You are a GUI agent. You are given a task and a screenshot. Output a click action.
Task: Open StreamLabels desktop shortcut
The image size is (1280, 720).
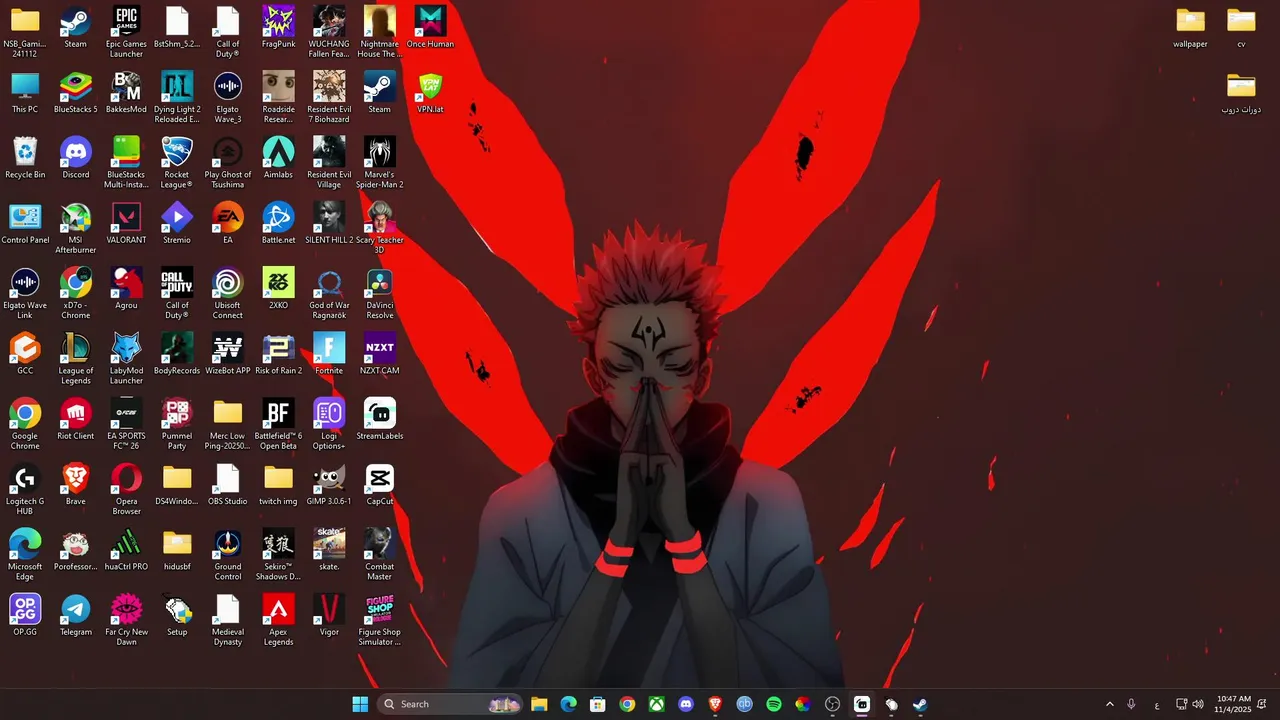pyautogui.click(x=380, y=419)
